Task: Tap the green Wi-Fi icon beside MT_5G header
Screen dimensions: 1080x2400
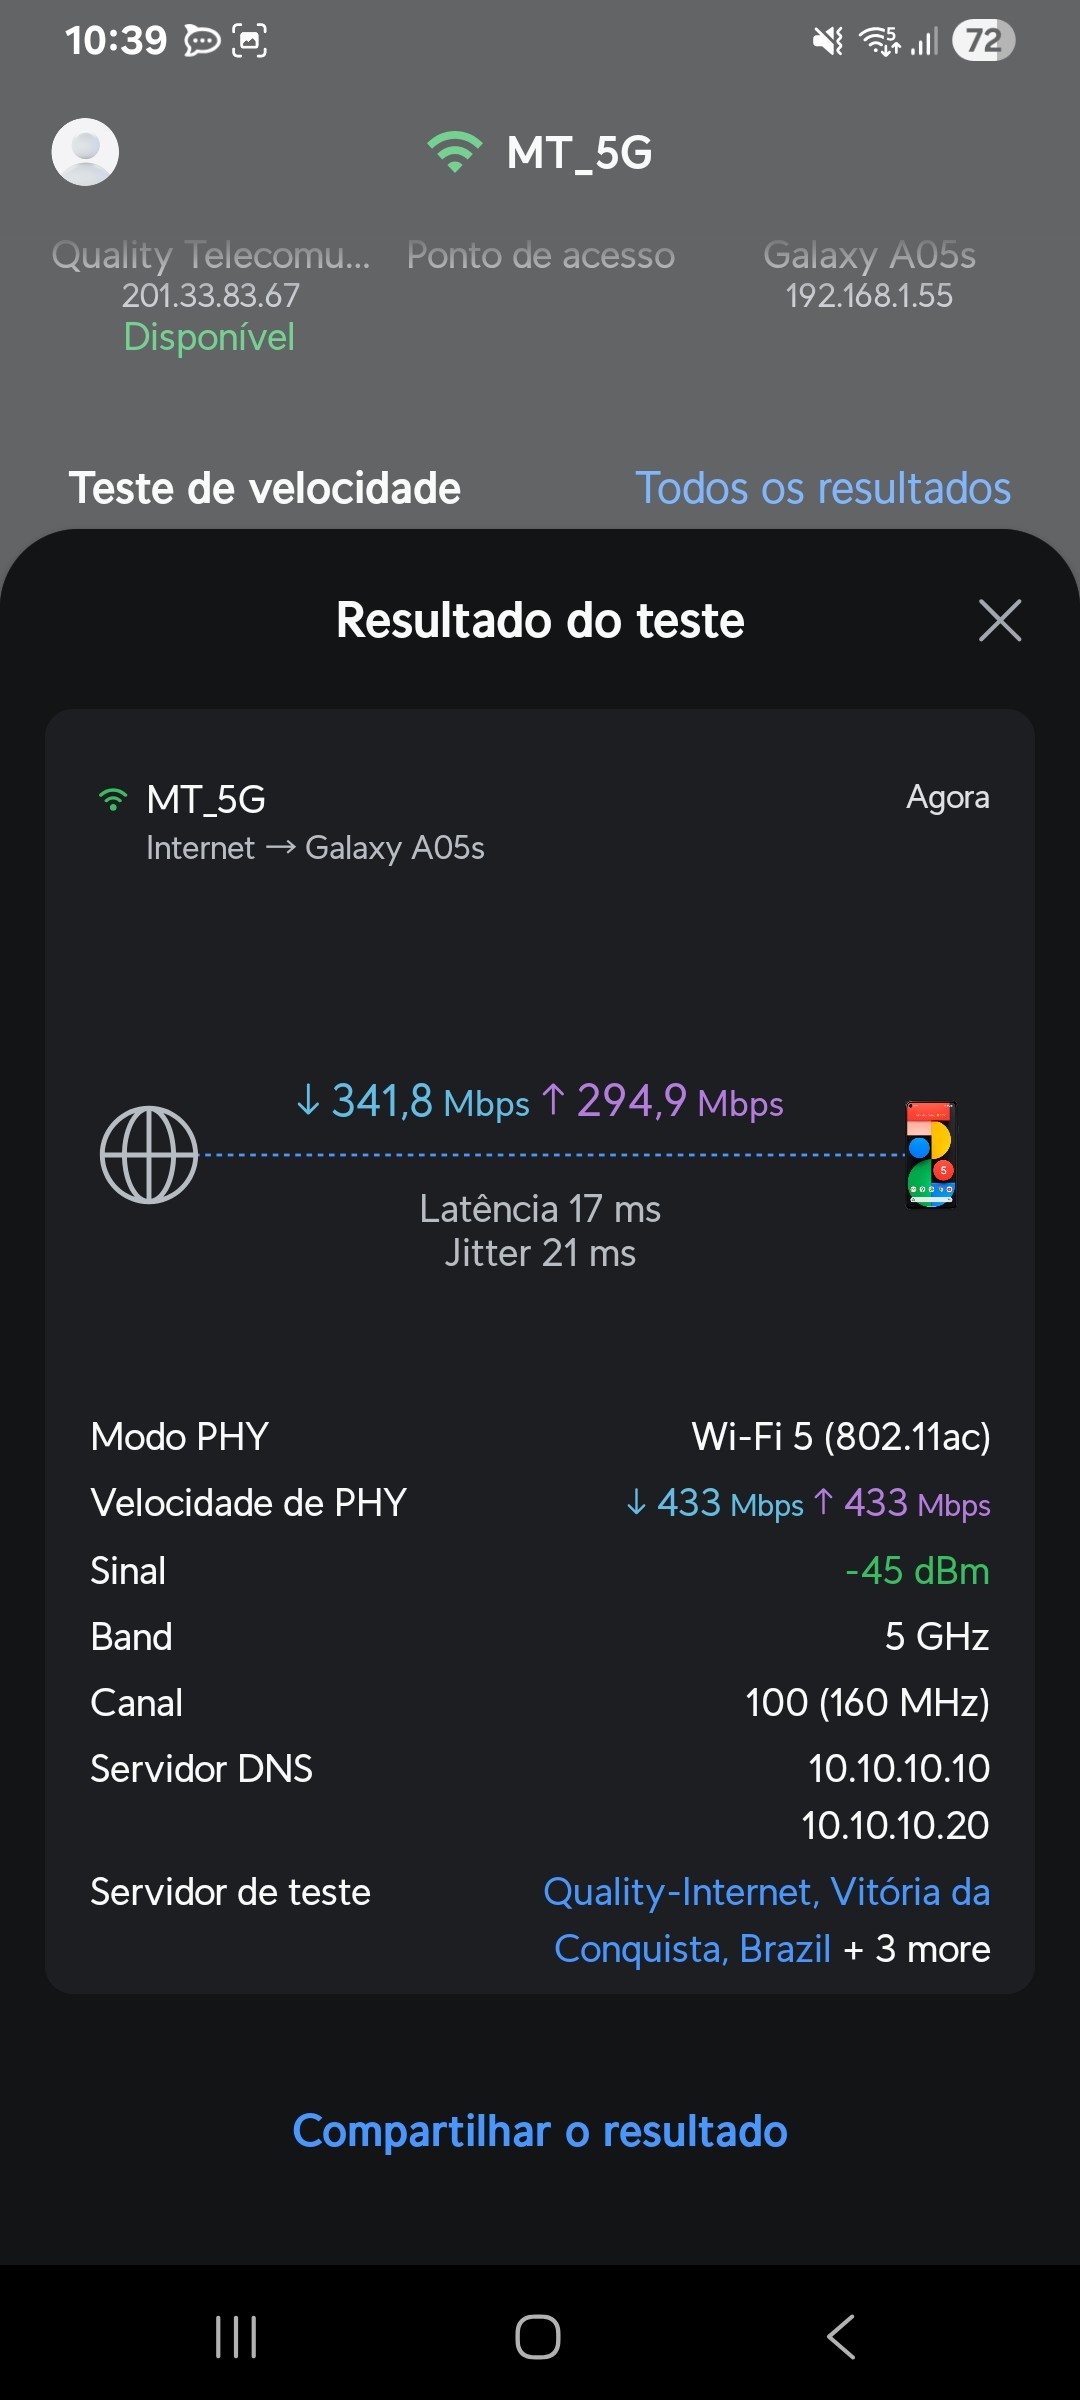Action: pyautogui.click(x=455, y=152)
